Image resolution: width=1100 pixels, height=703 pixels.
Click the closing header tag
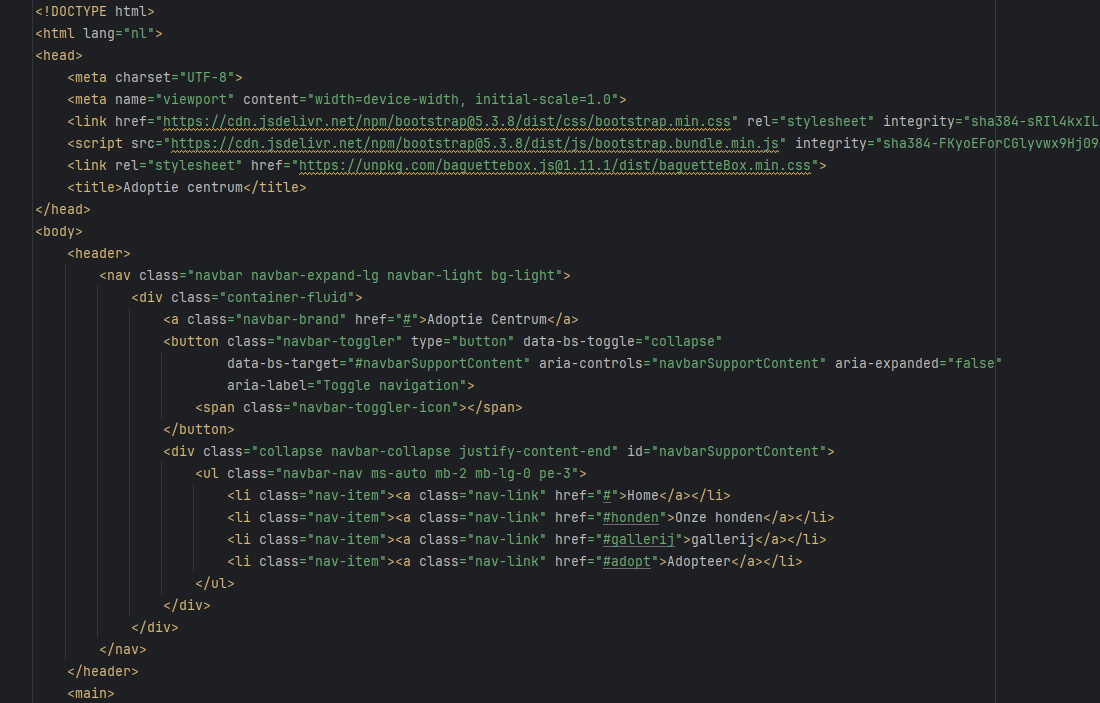tap(103, 671)
